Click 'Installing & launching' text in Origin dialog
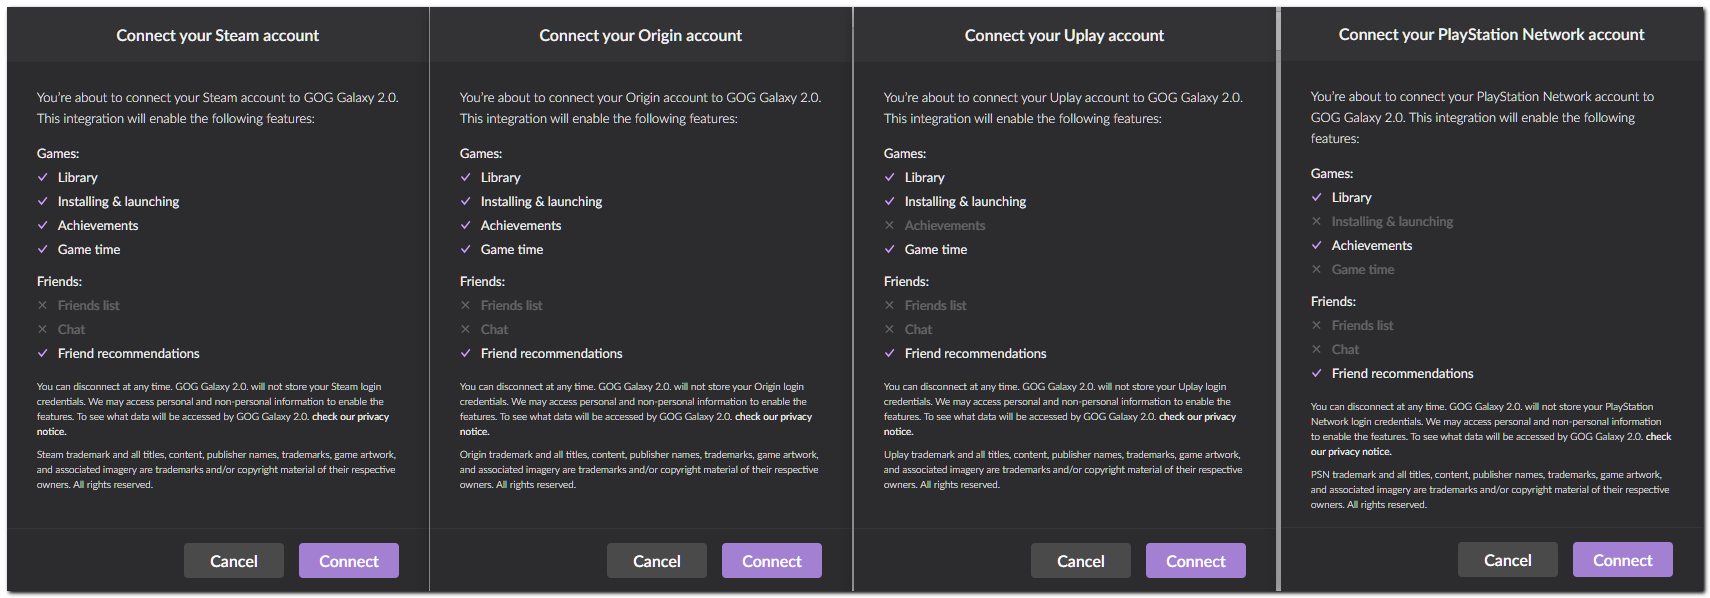1710x598 pixels. 541,201
